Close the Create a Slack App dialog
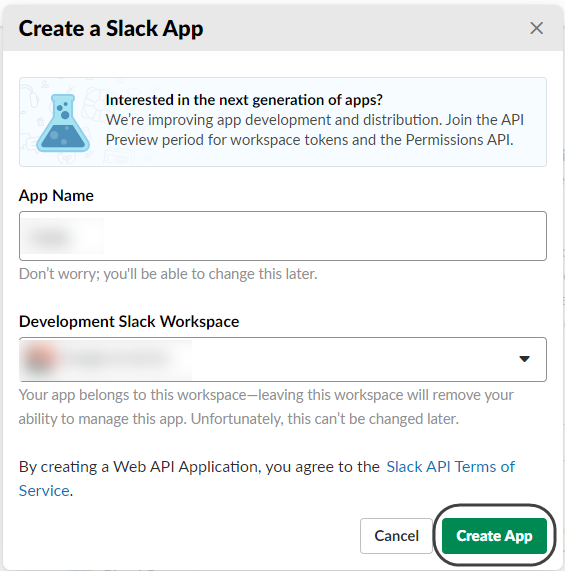Viewport: 565px width, 571px height. [536, 28]
